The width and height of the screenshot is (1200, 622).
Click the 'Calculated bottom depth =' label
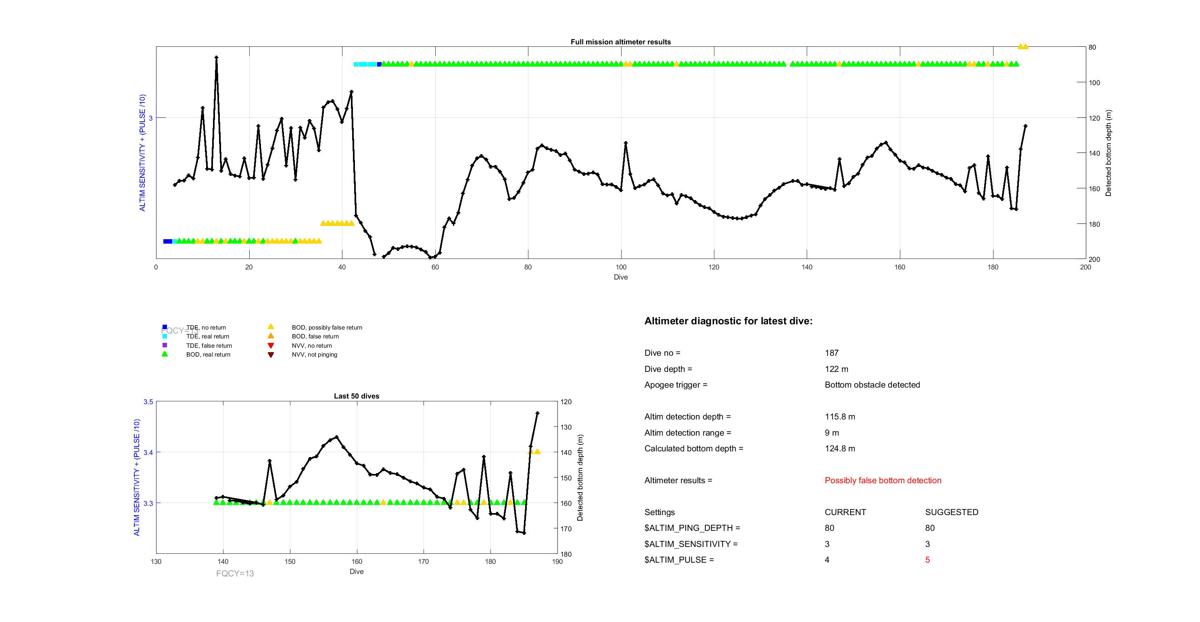[694, 449]
